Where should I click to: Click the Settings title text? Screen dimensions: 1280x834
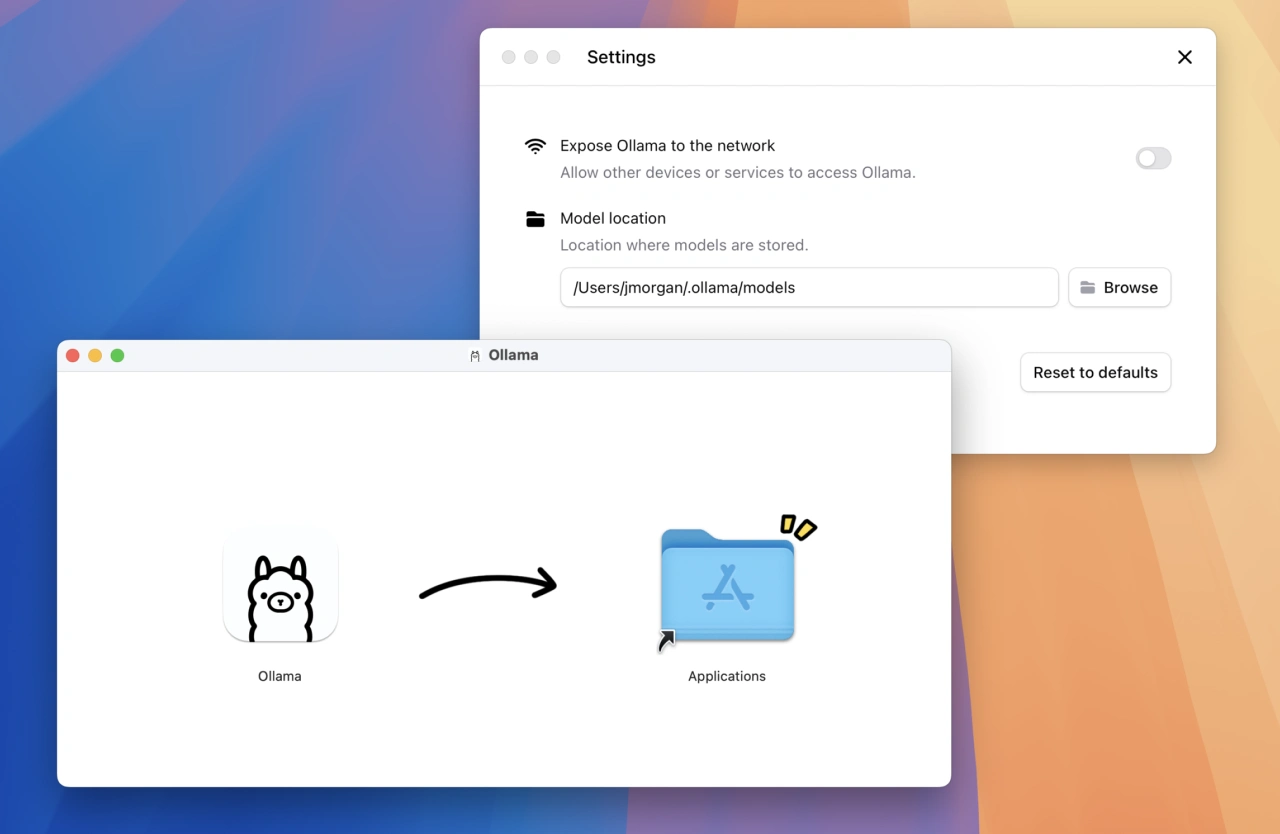(x=621, y=57)
